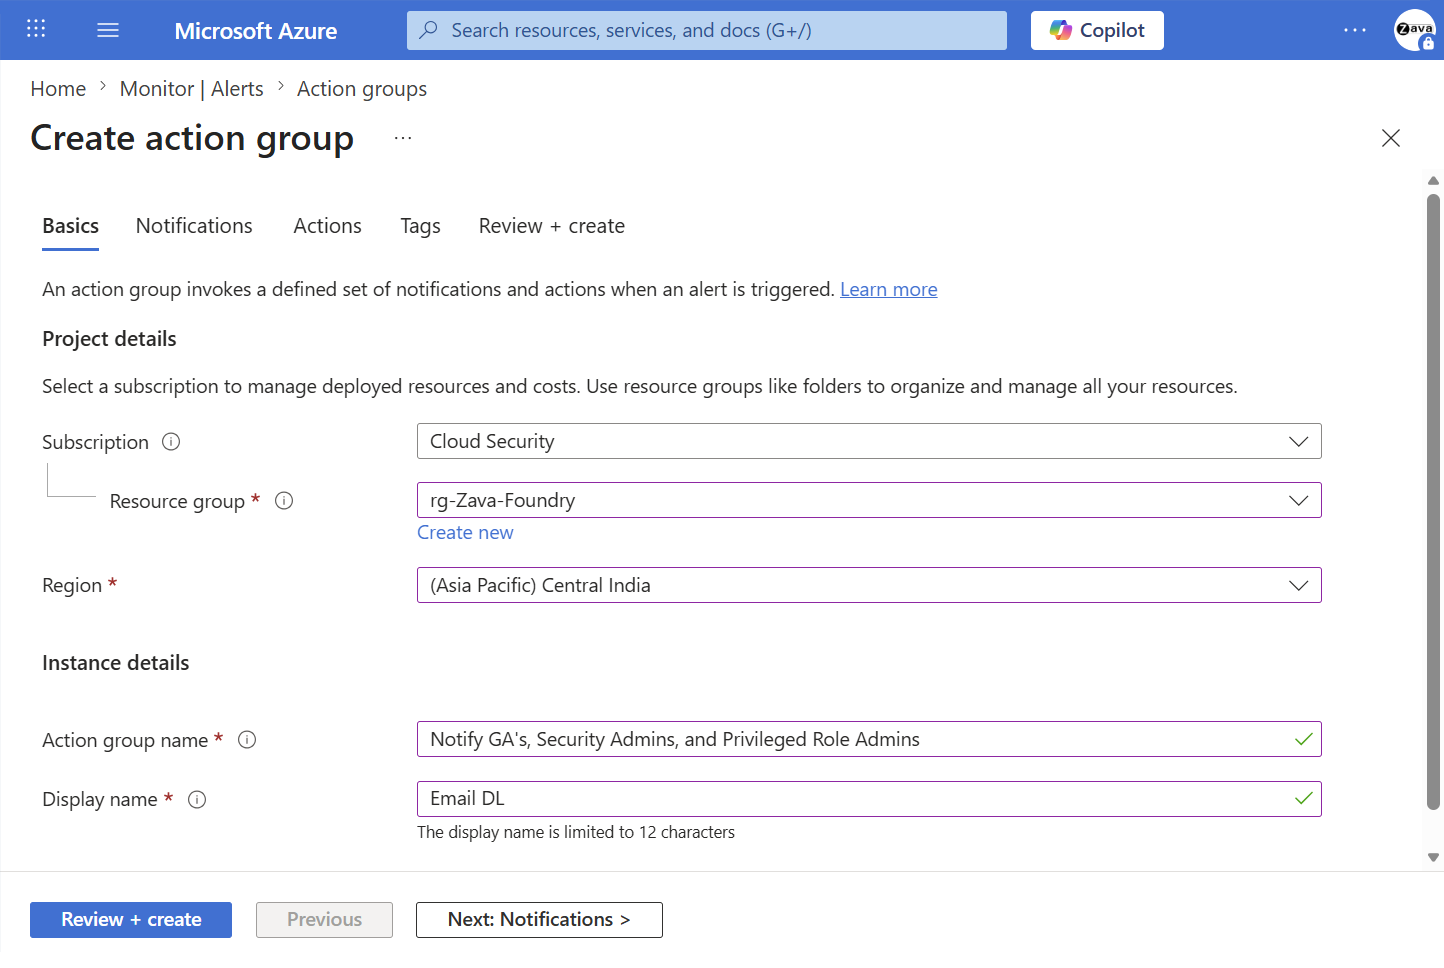Open the Zava account avatar
This screenshot has height=968, width=1444.
click(x=1415, y=30)
